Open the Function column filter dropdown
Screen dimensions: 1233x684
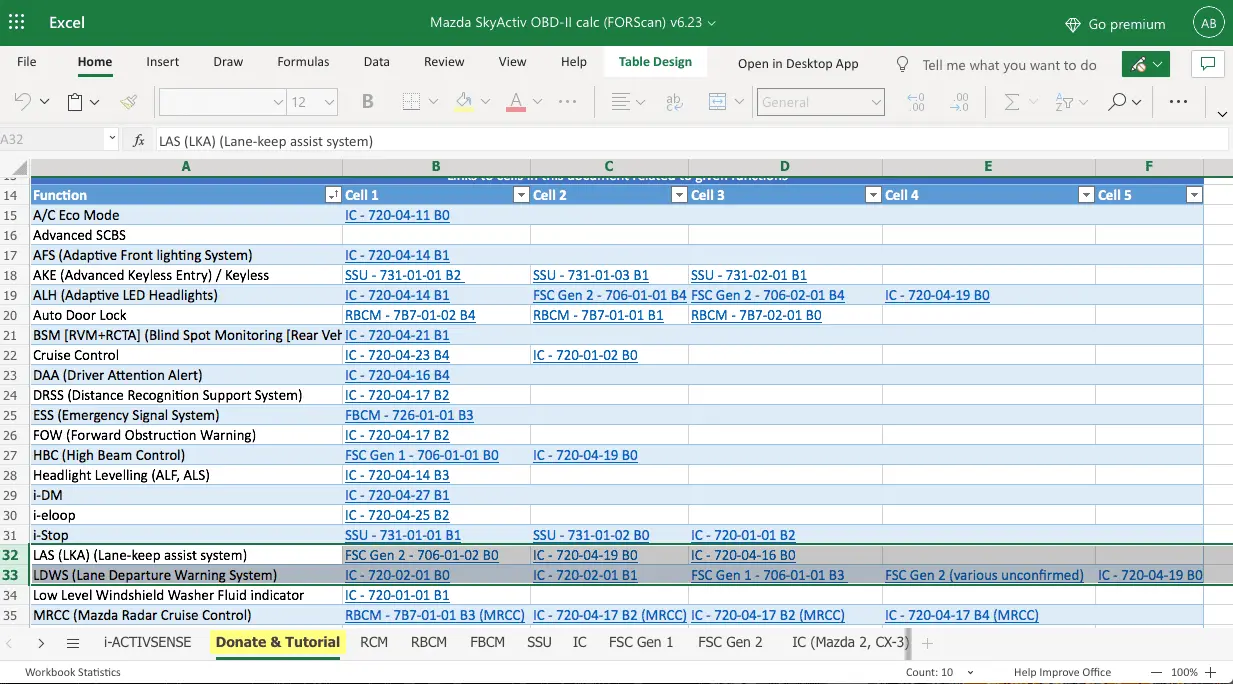(334, 195)
